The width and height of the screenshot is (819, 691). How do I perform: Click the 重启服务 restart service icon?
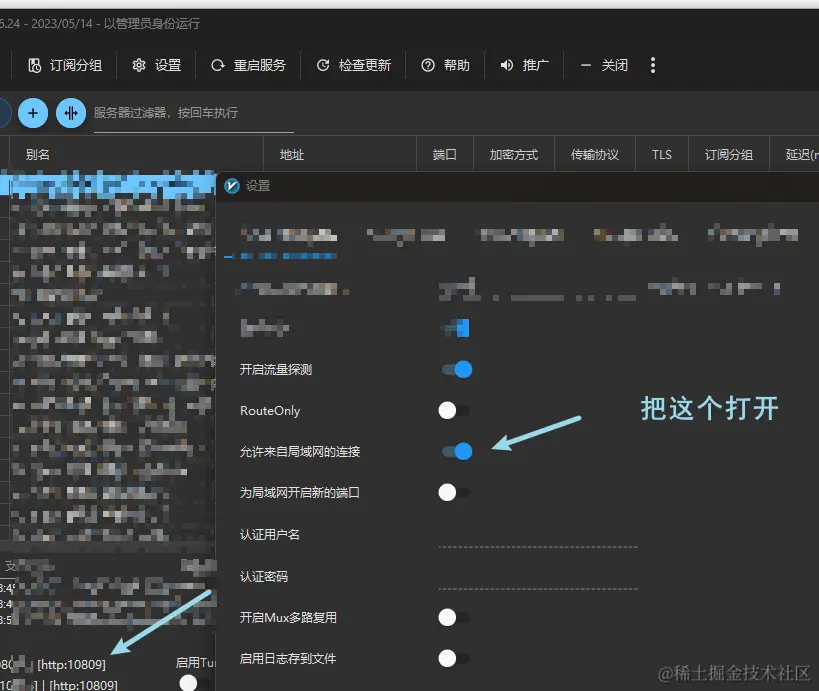coord(217,65)
